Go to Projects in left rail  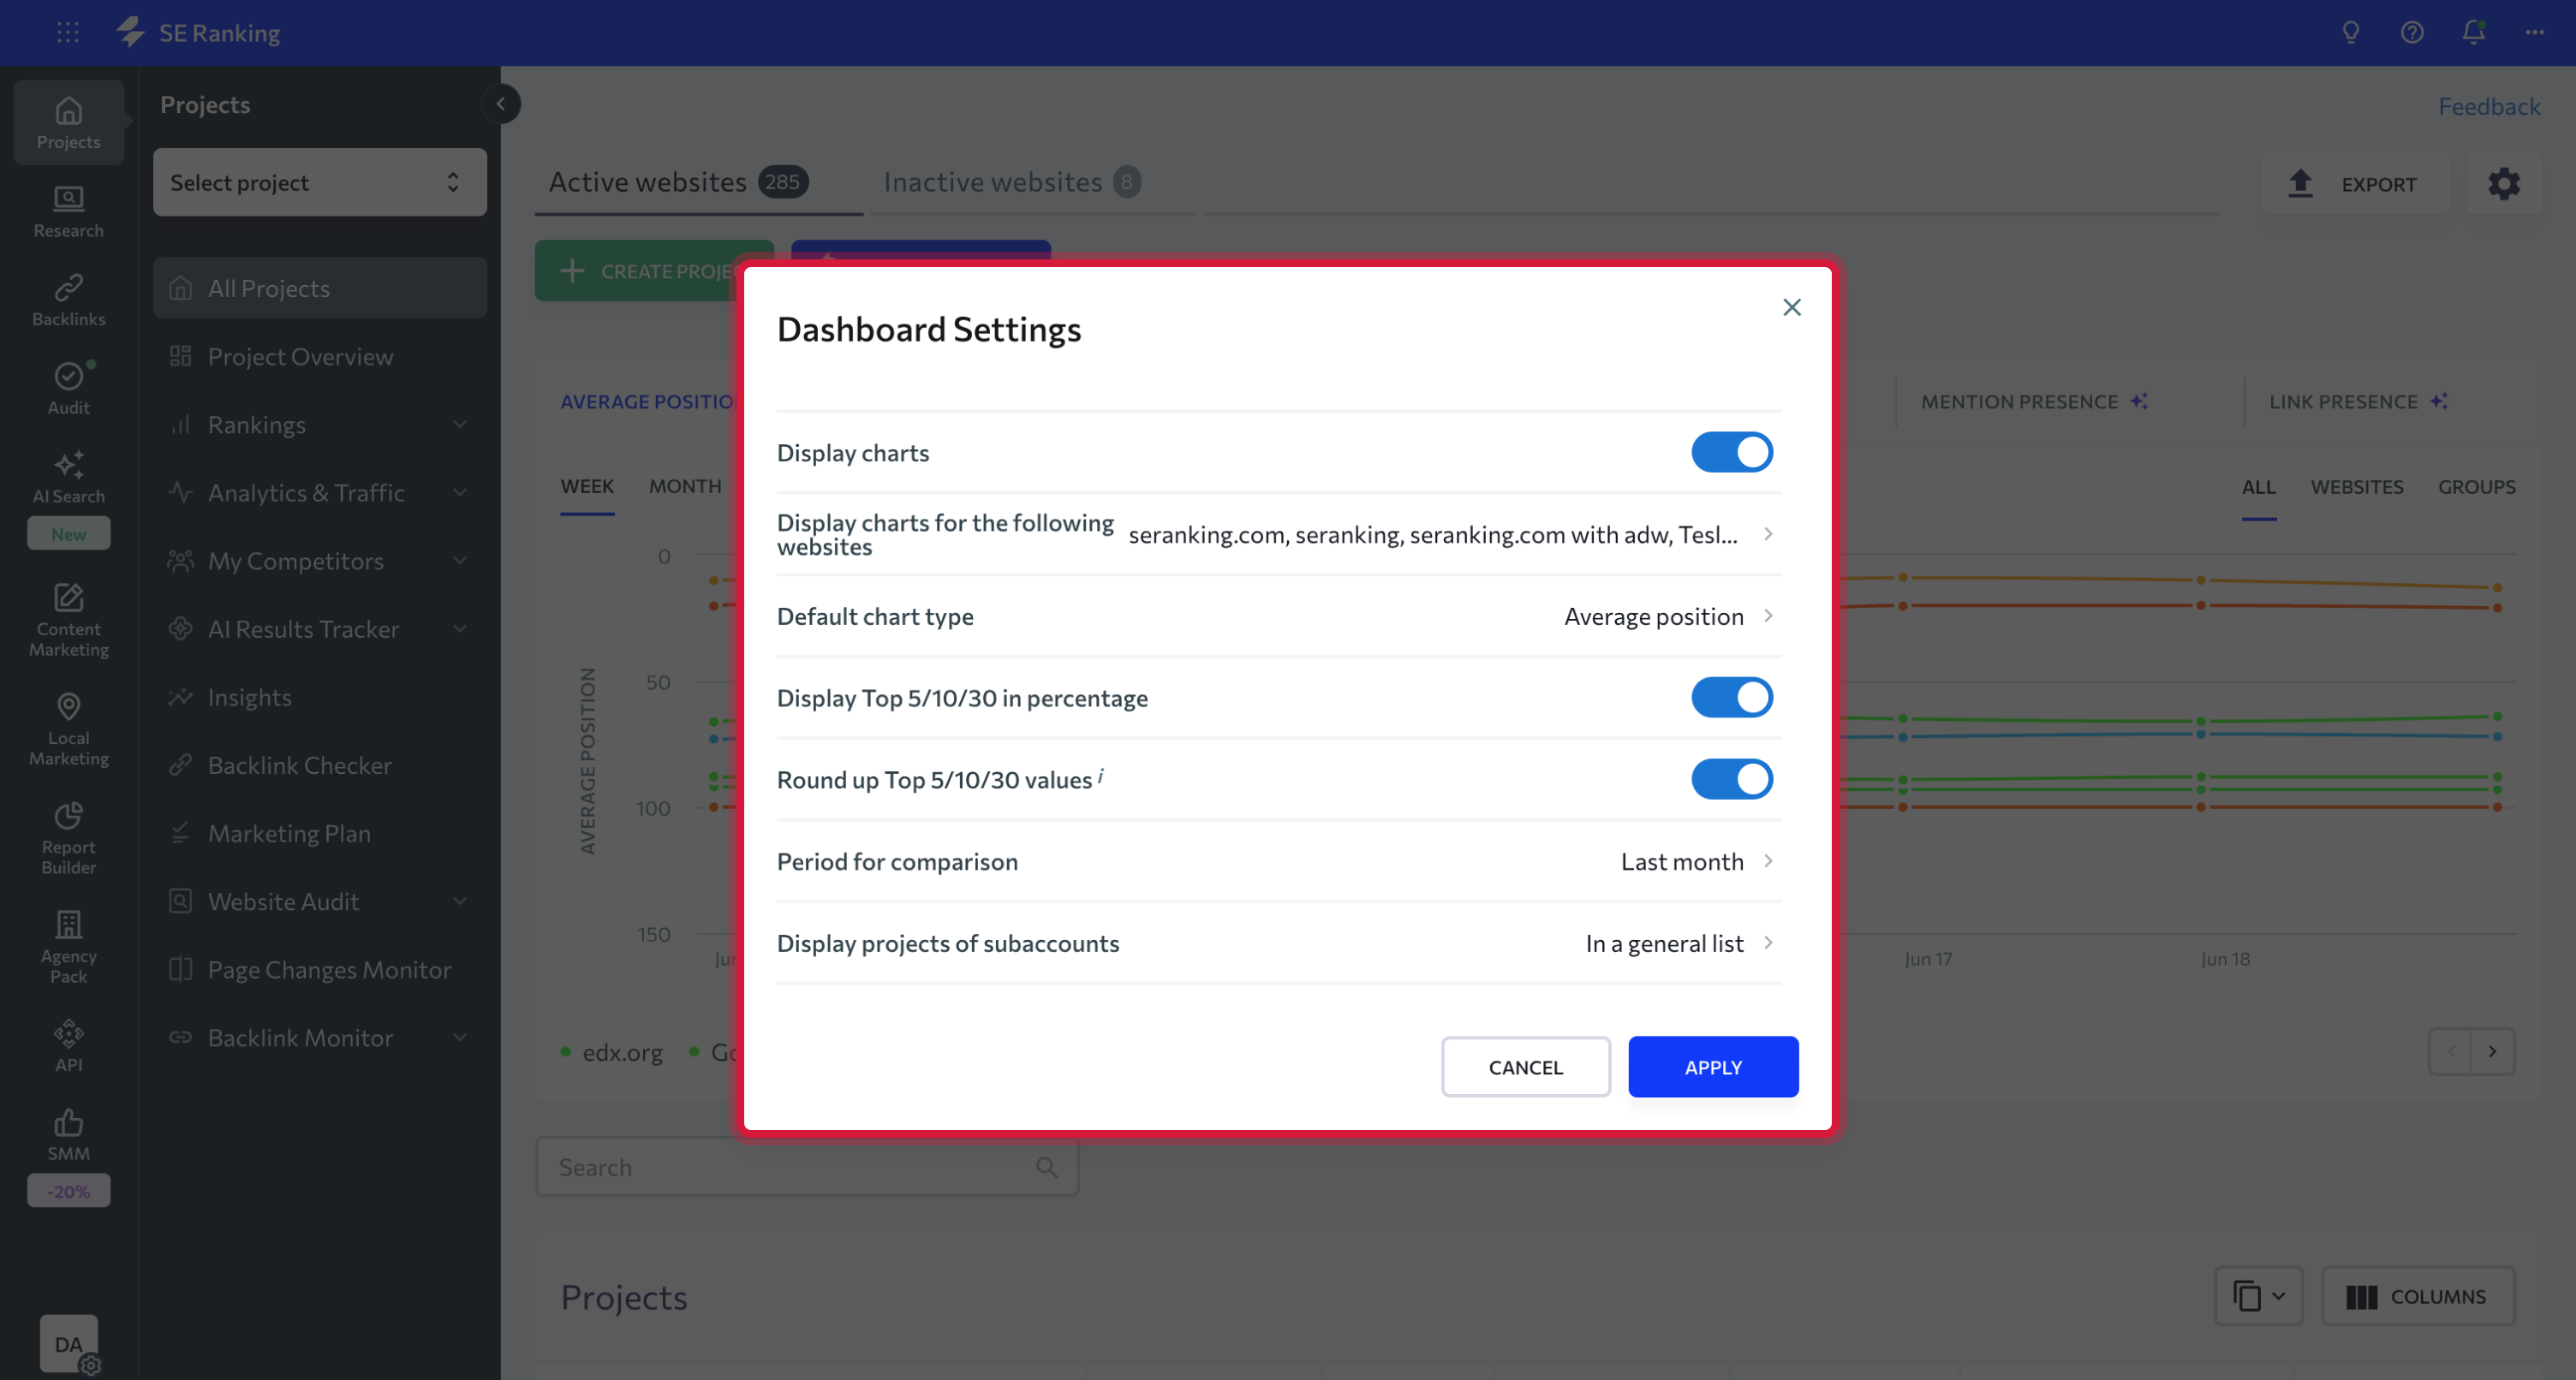(x=69, y=123)
